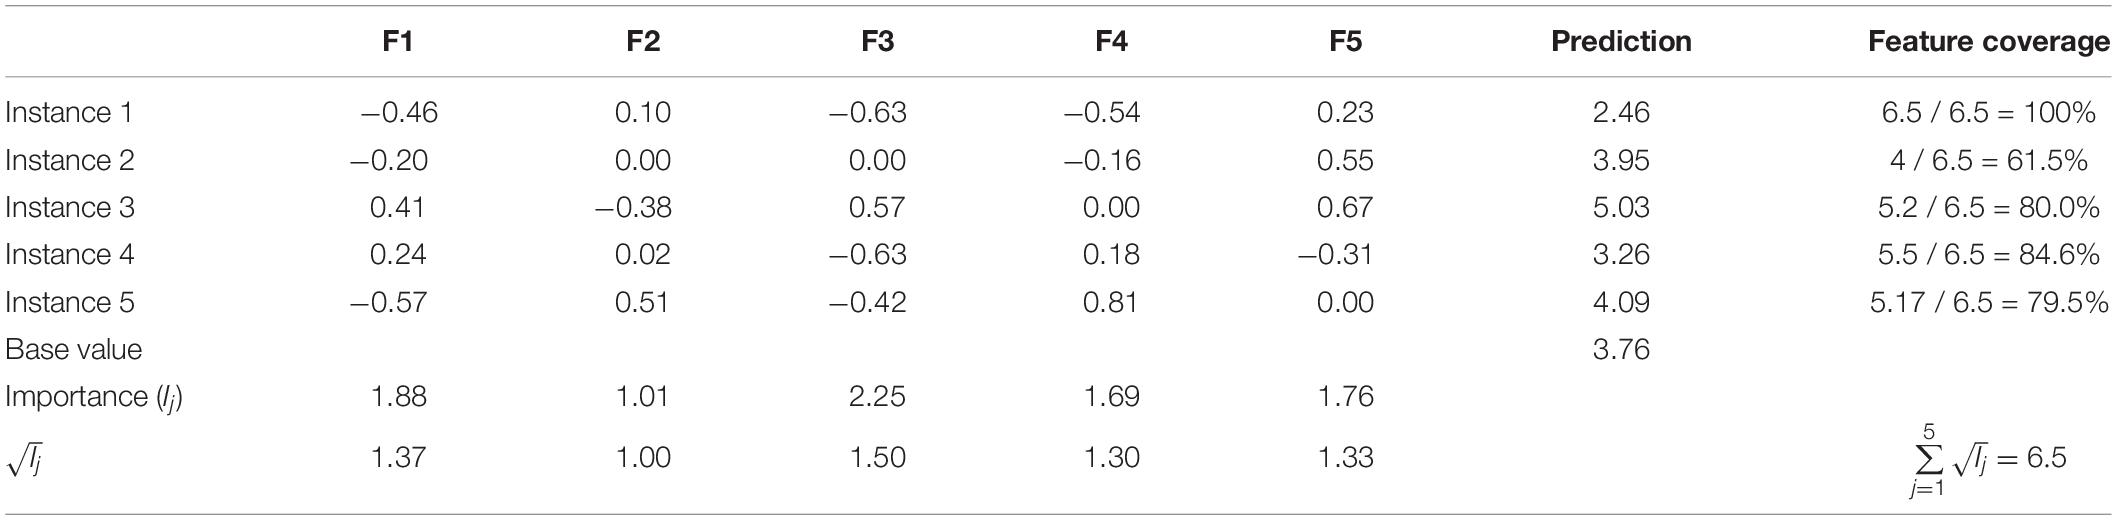
Task: Click the Feature coverage column header
Action: tap(1988, 41)
